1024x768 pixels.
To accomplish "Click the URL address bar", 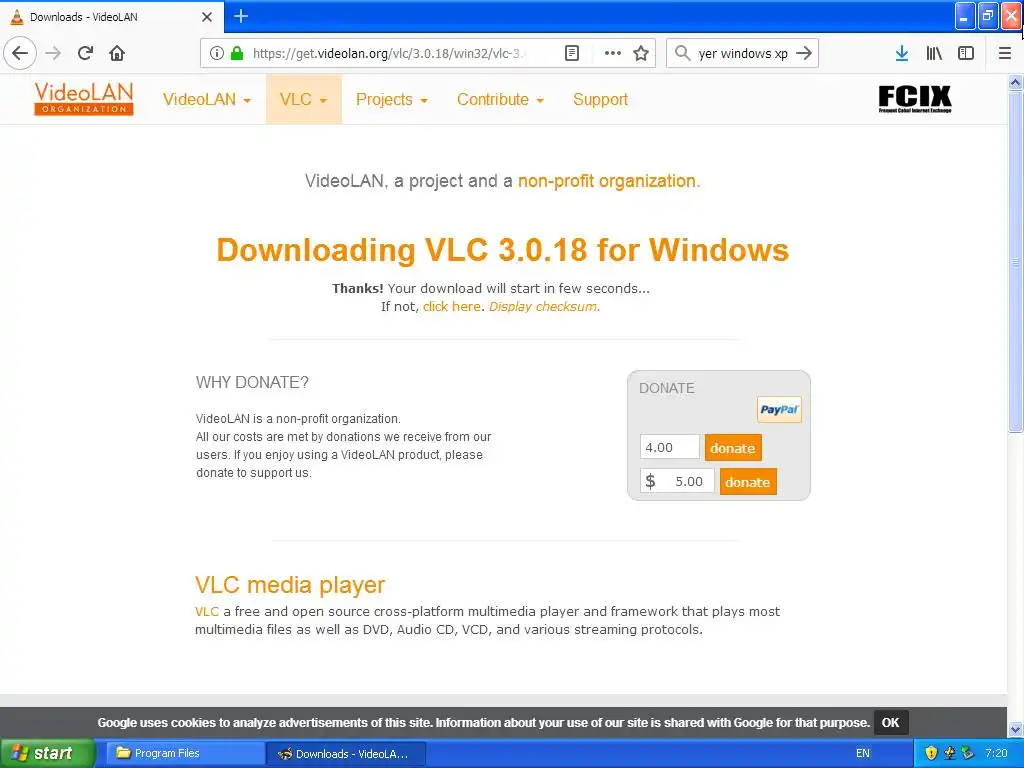I will tap(389, 53).
